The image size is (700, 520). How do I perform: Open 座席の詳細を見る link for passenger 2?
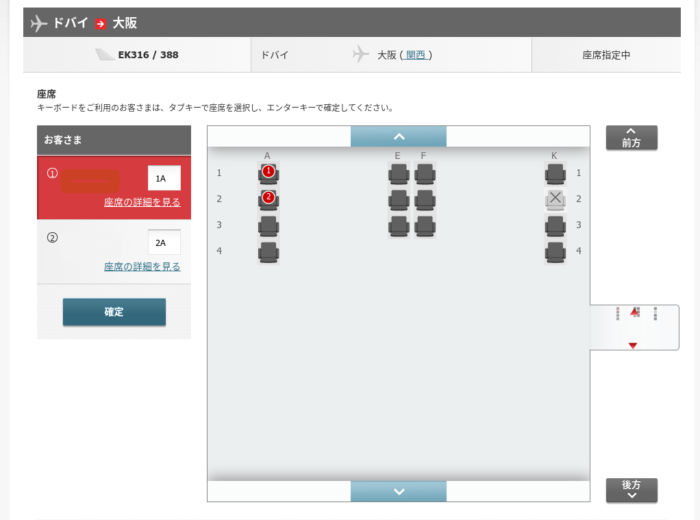click(x=142, y=266)
